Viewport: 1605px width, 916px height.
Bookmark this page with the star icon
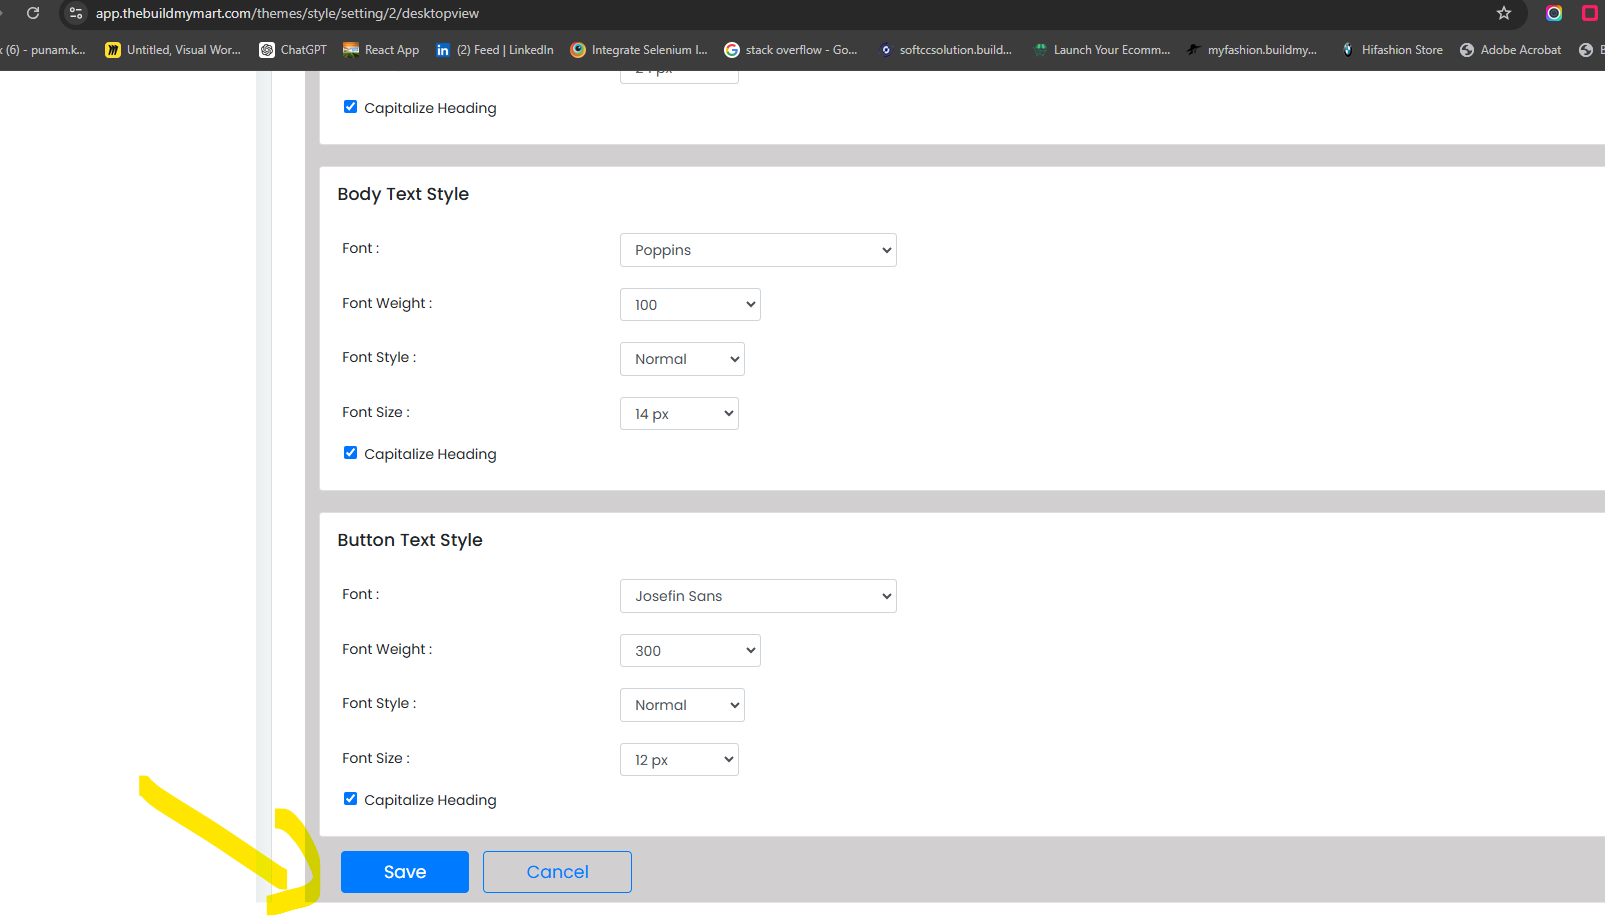1503,13
